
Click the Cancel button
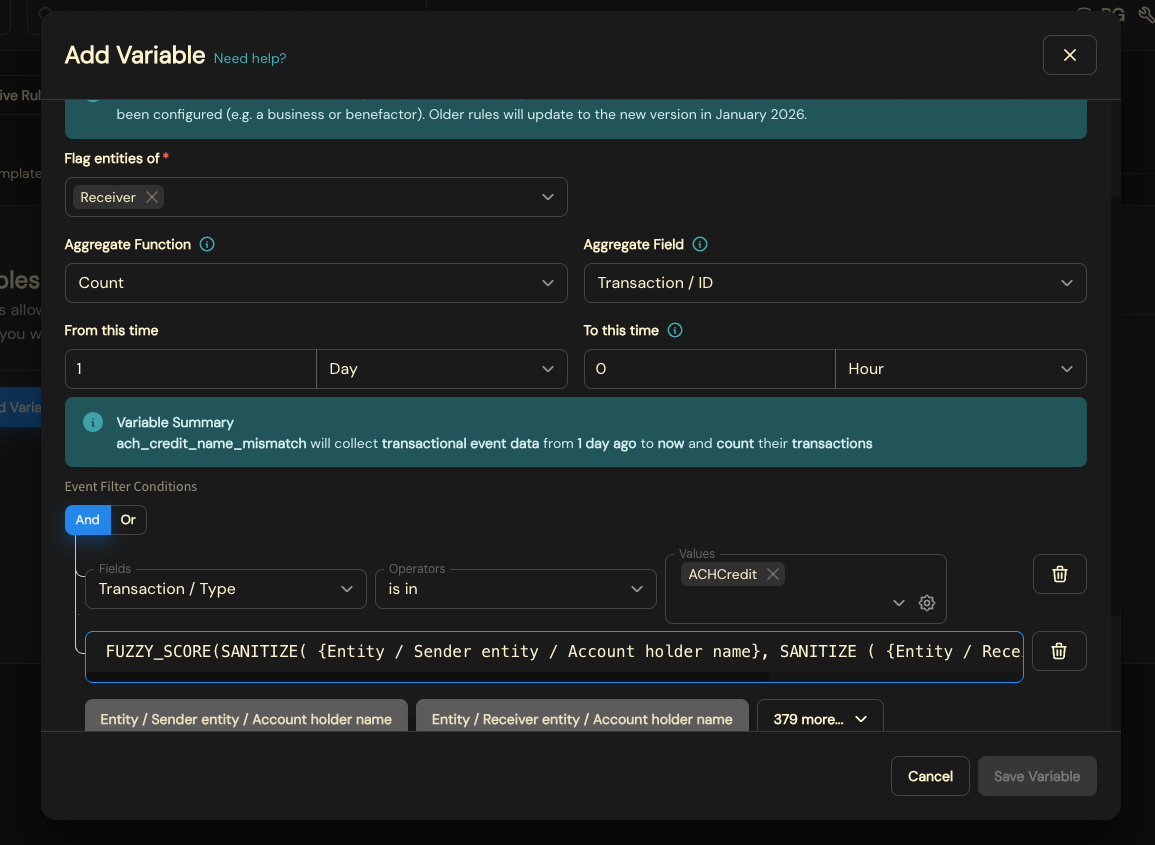[x=930, y=776]
